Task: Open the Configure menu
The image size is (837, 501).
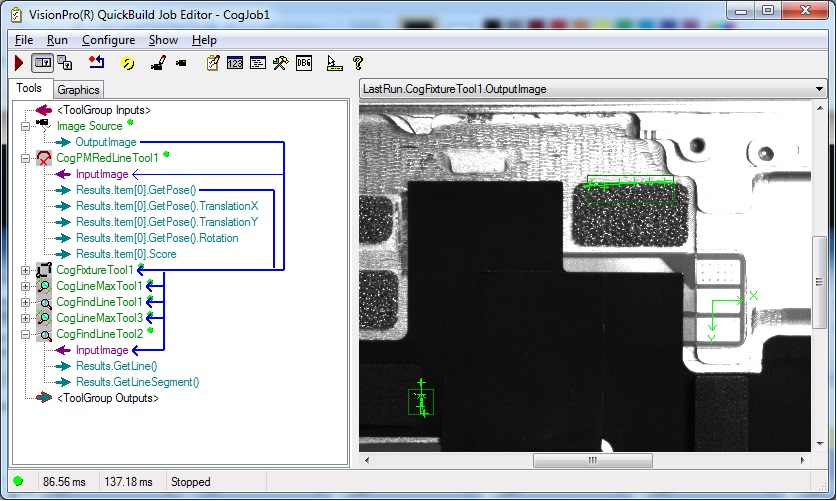Action: click(108, 40)
